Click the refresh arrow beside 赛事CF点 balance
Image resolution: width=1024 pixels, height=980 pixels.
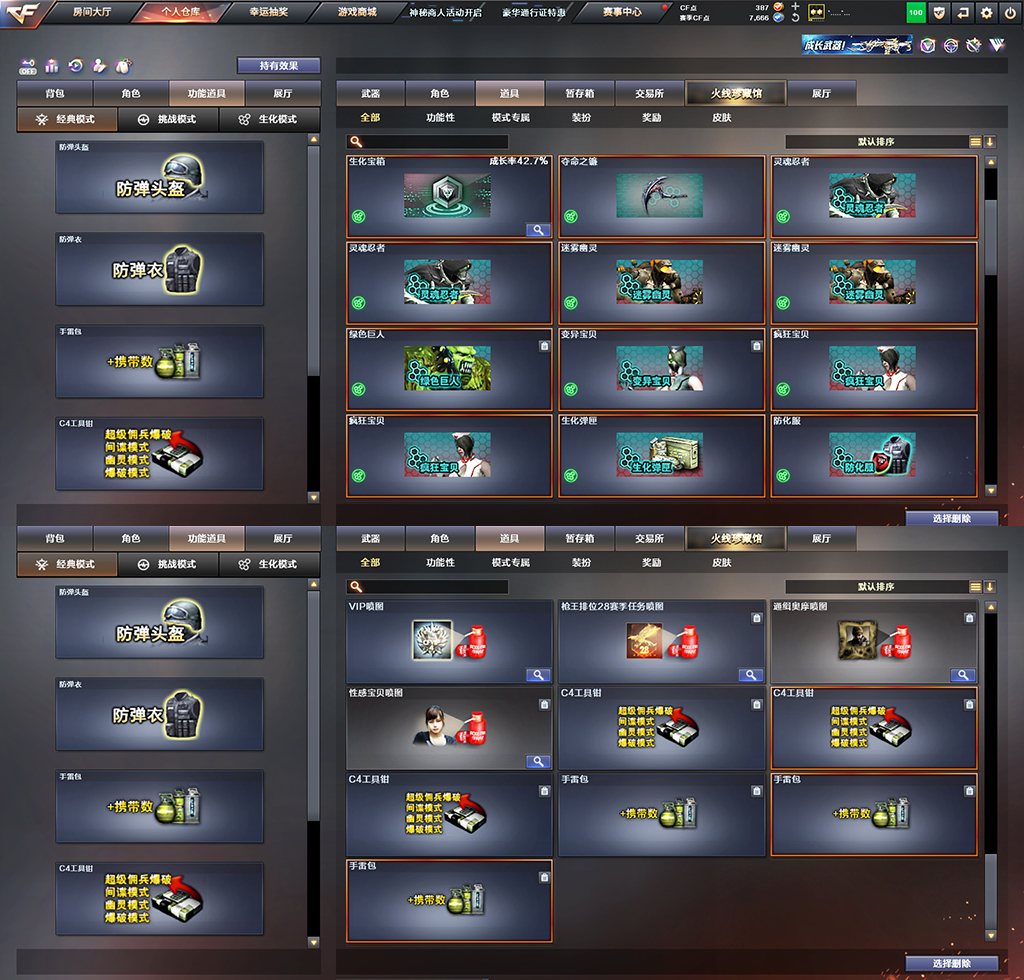[795, 18]
